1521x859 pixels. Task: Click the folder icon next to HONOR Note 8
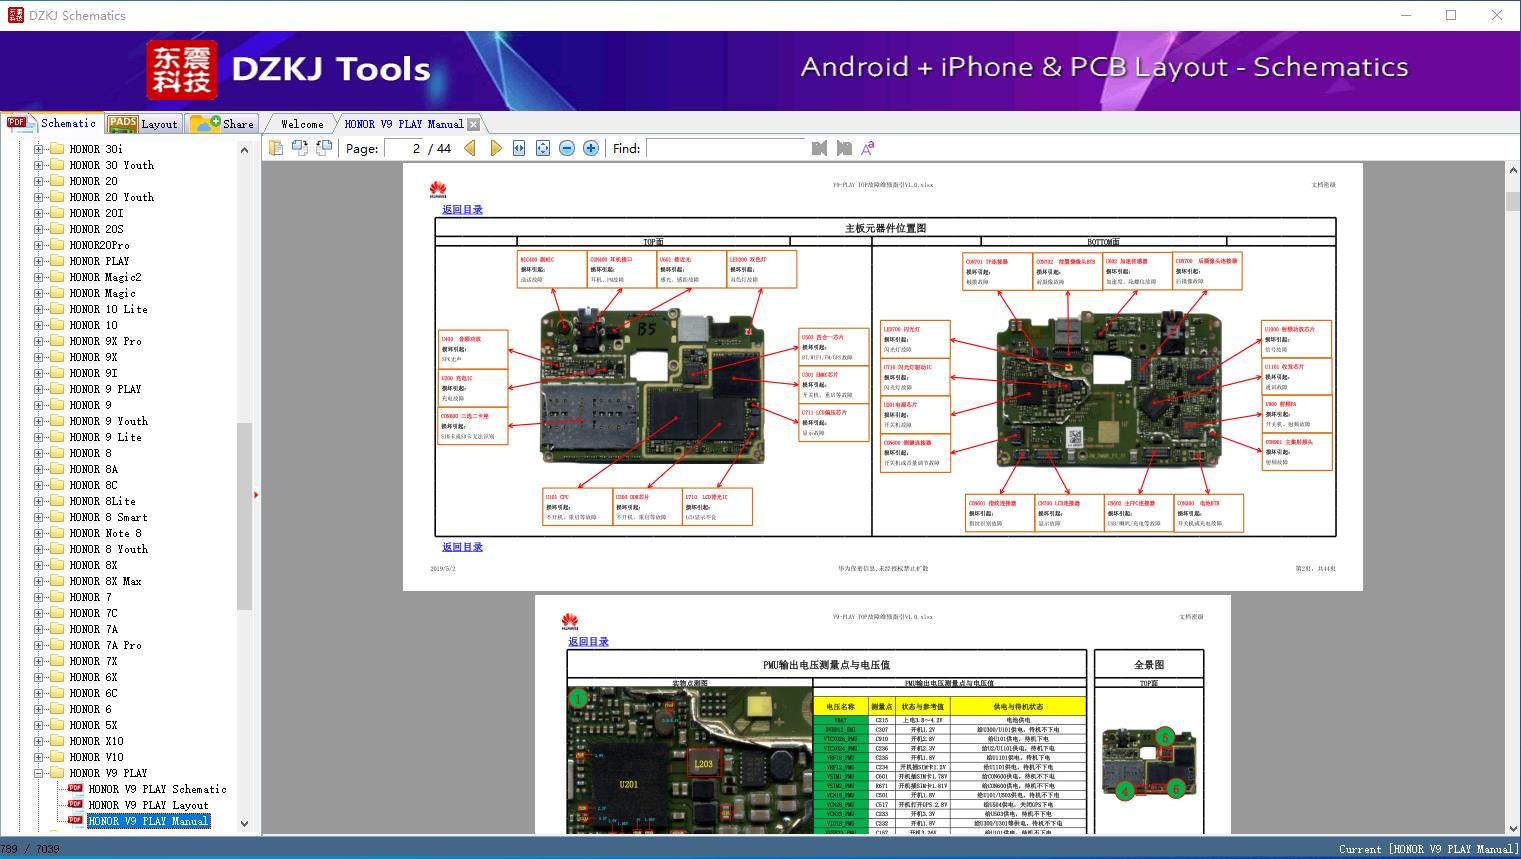click(x=57, y=533)
